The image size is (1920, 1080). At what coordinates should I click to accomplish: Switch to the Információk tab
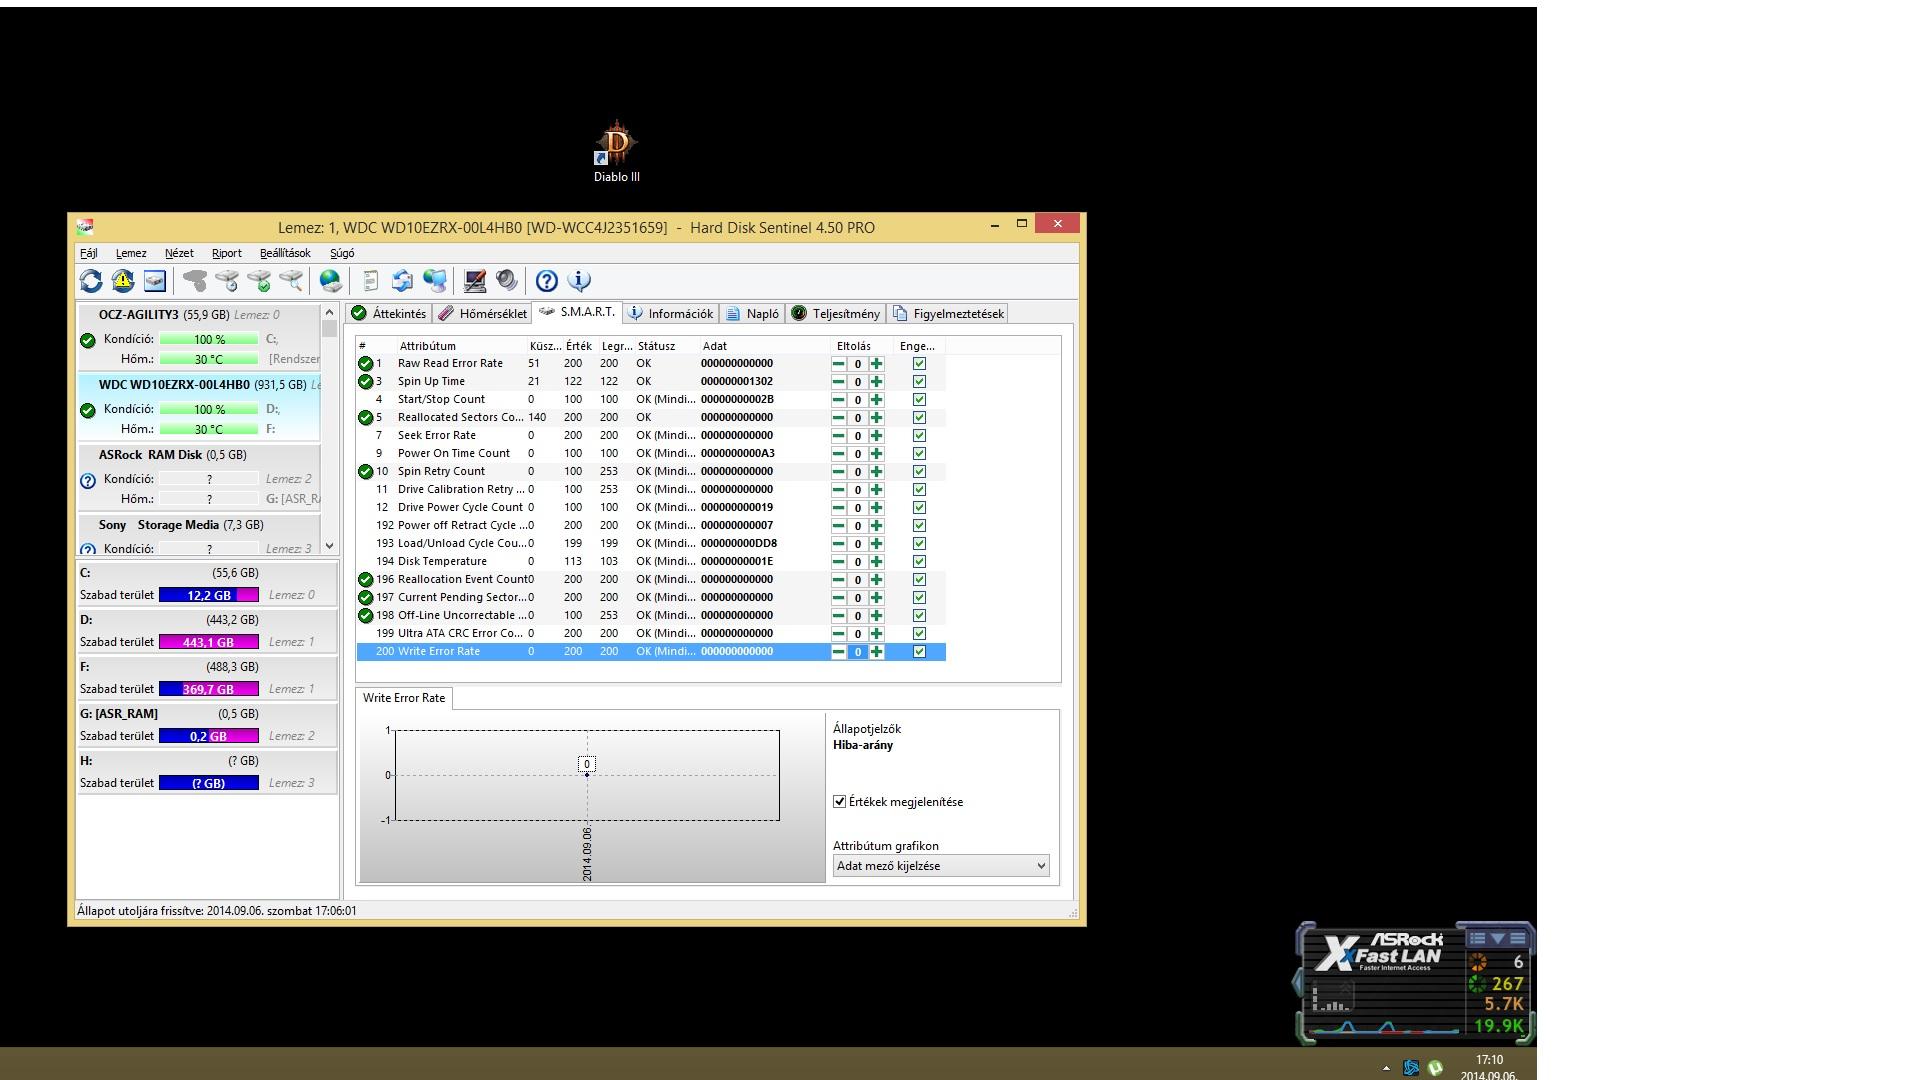pyautogui.click(x=670, y=314)
